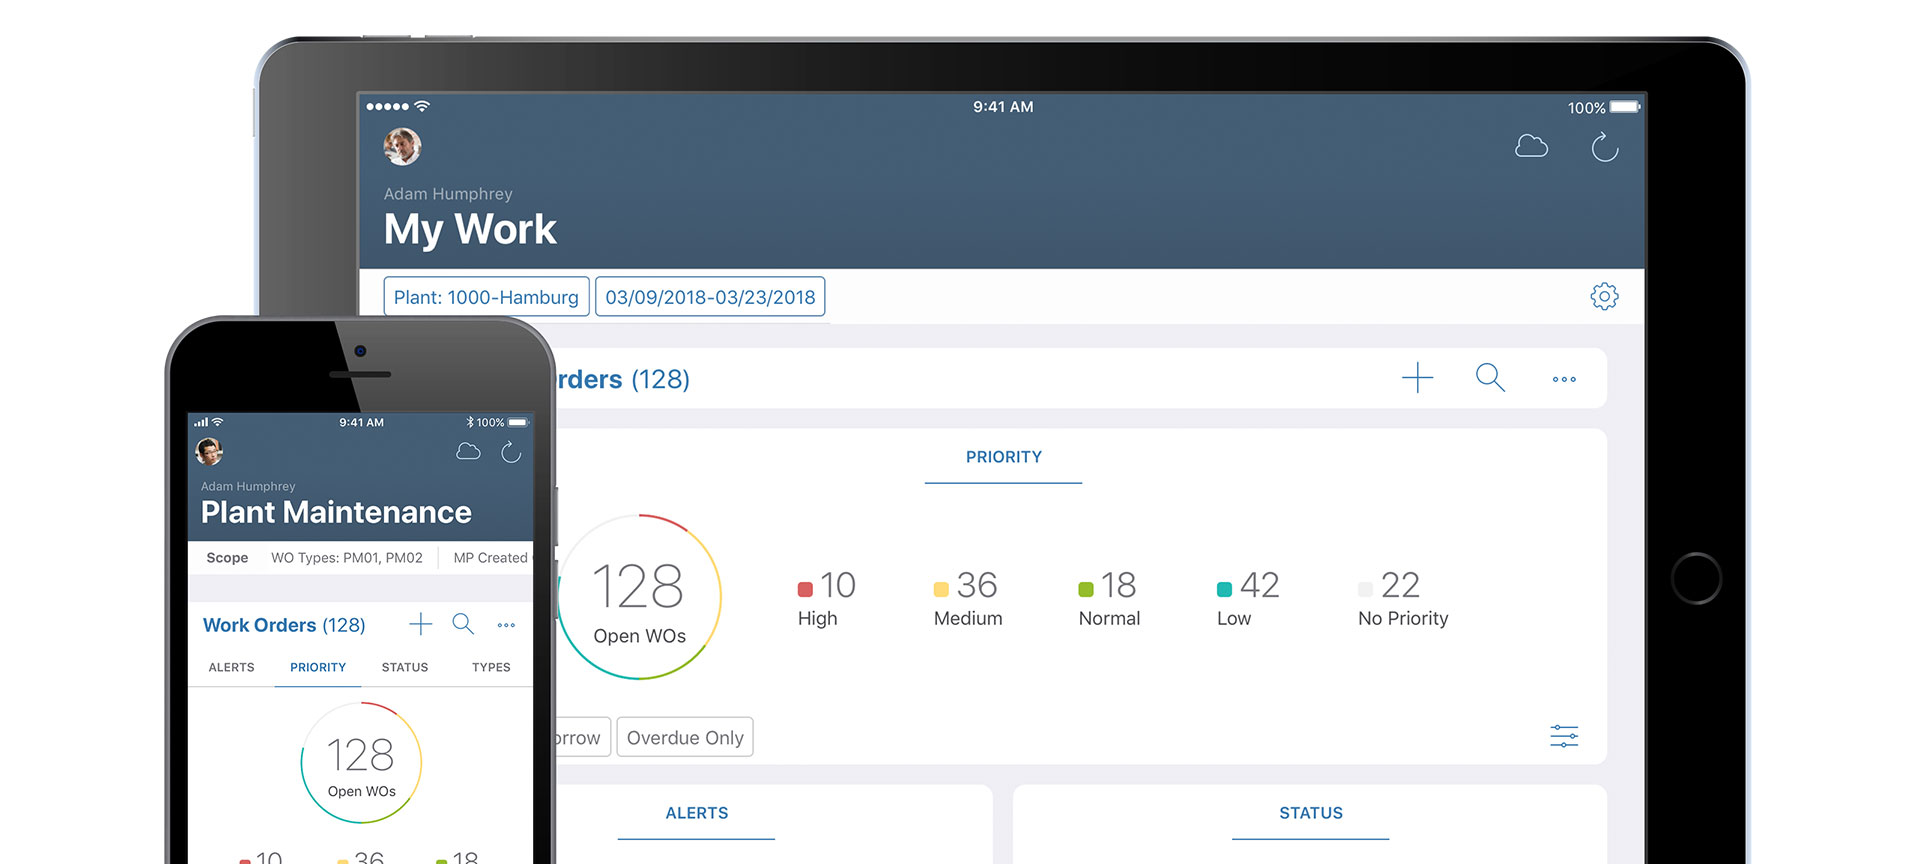Tap the cloud sync icon on iPad
The image size is (1920, 864).
coord(1531,147)
